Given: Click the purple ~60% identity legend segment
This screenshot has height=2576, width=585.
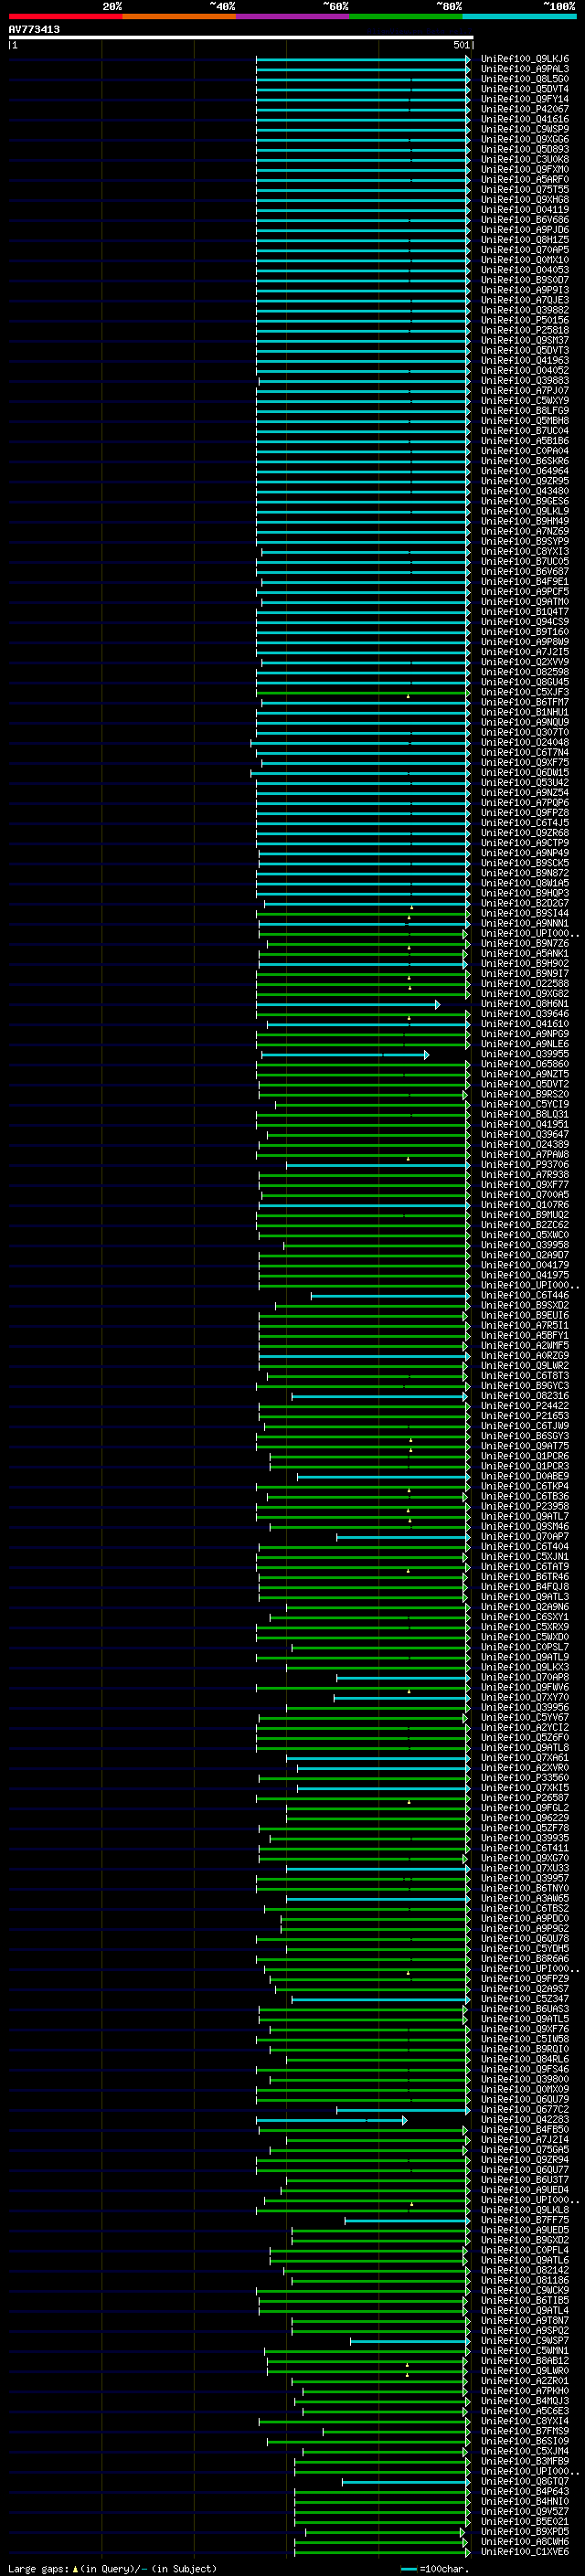Looking at the screenshot, I should pyautogui.click(x=293, y=16).
